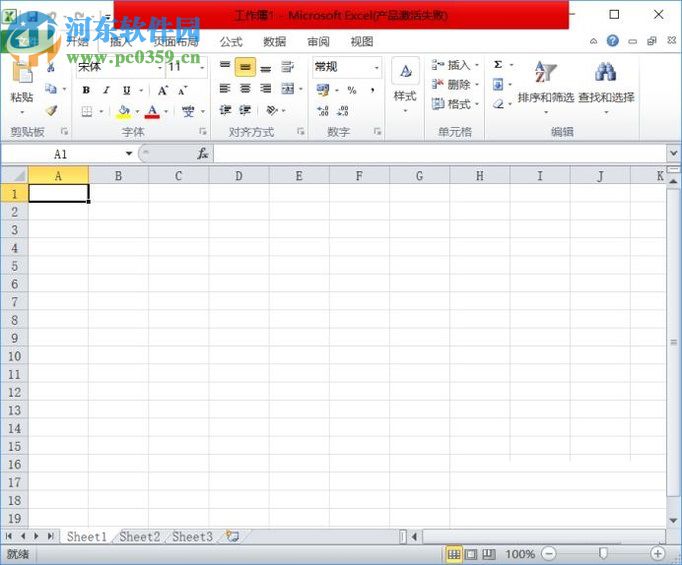
Task: Expand the Name Box dropdown arrow
Action: (x=129, y=154)
